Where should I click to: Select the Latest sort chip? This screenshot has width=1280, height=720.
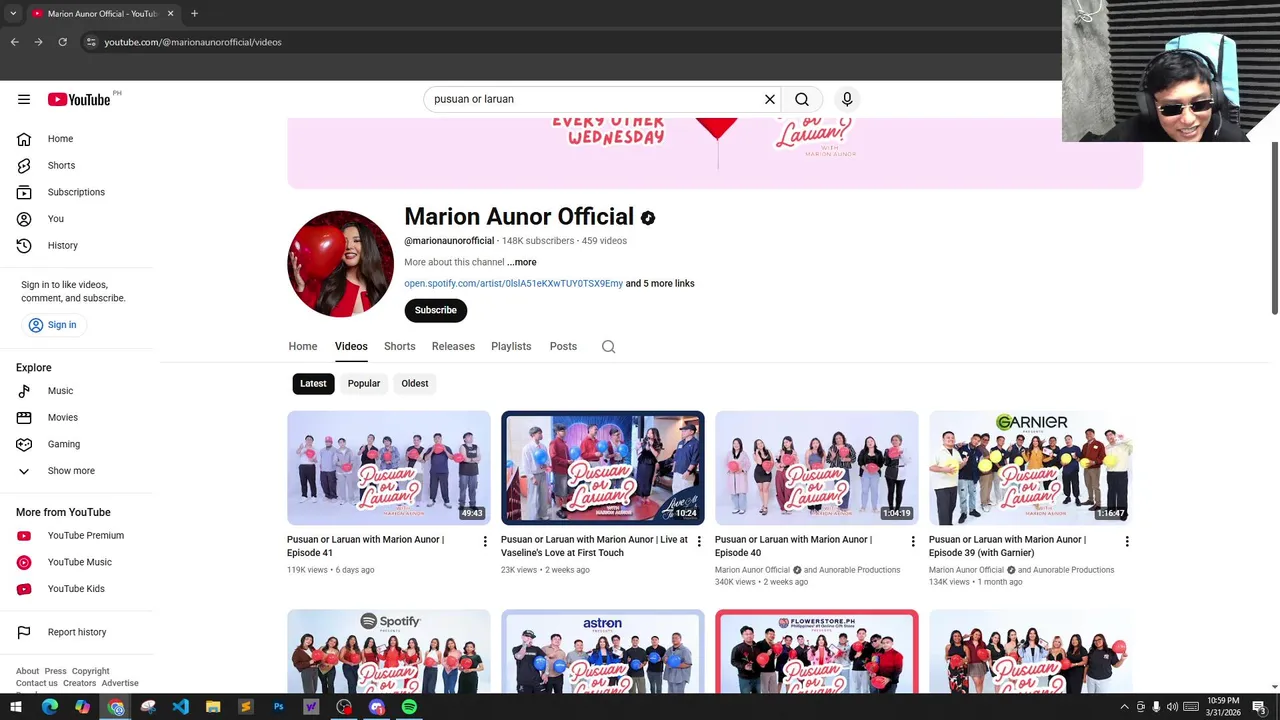313,383
